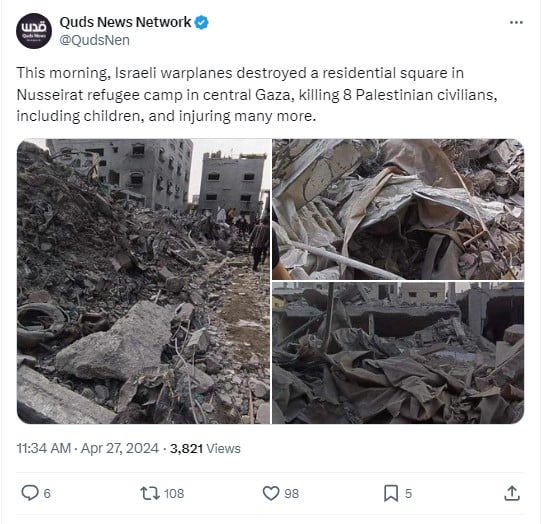Click the reply speech bubble icon
This screenshot has height=524, width=547.
(30, 493)
